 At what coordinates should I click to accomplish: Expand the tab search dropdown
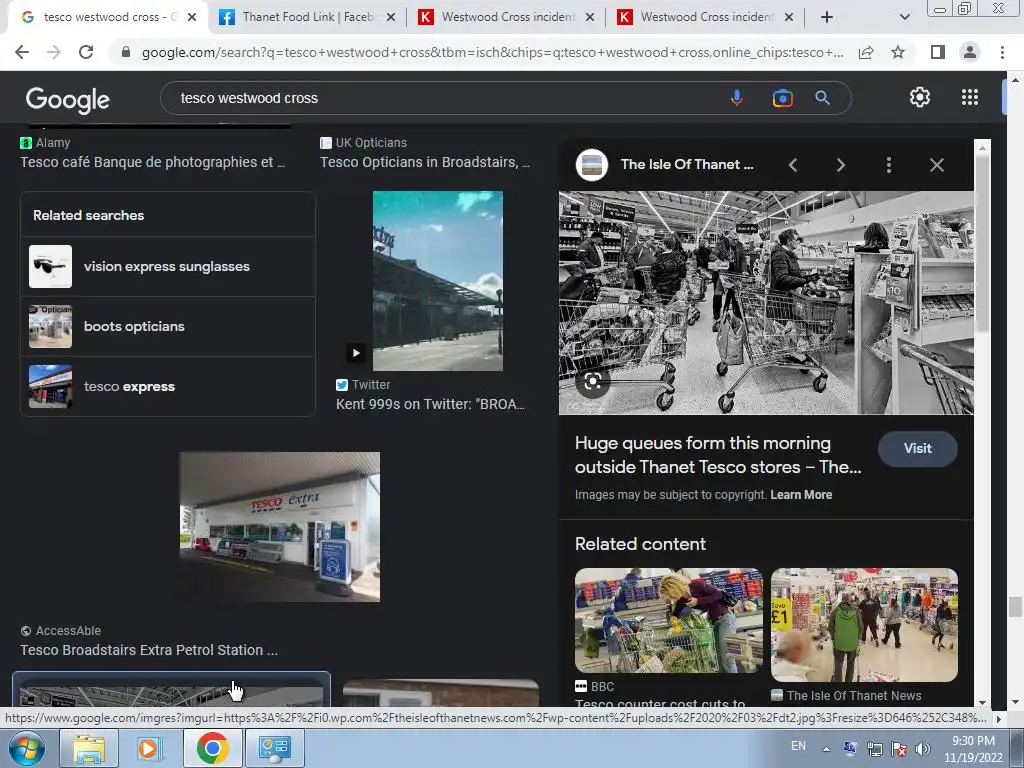(x=904, y=17)
